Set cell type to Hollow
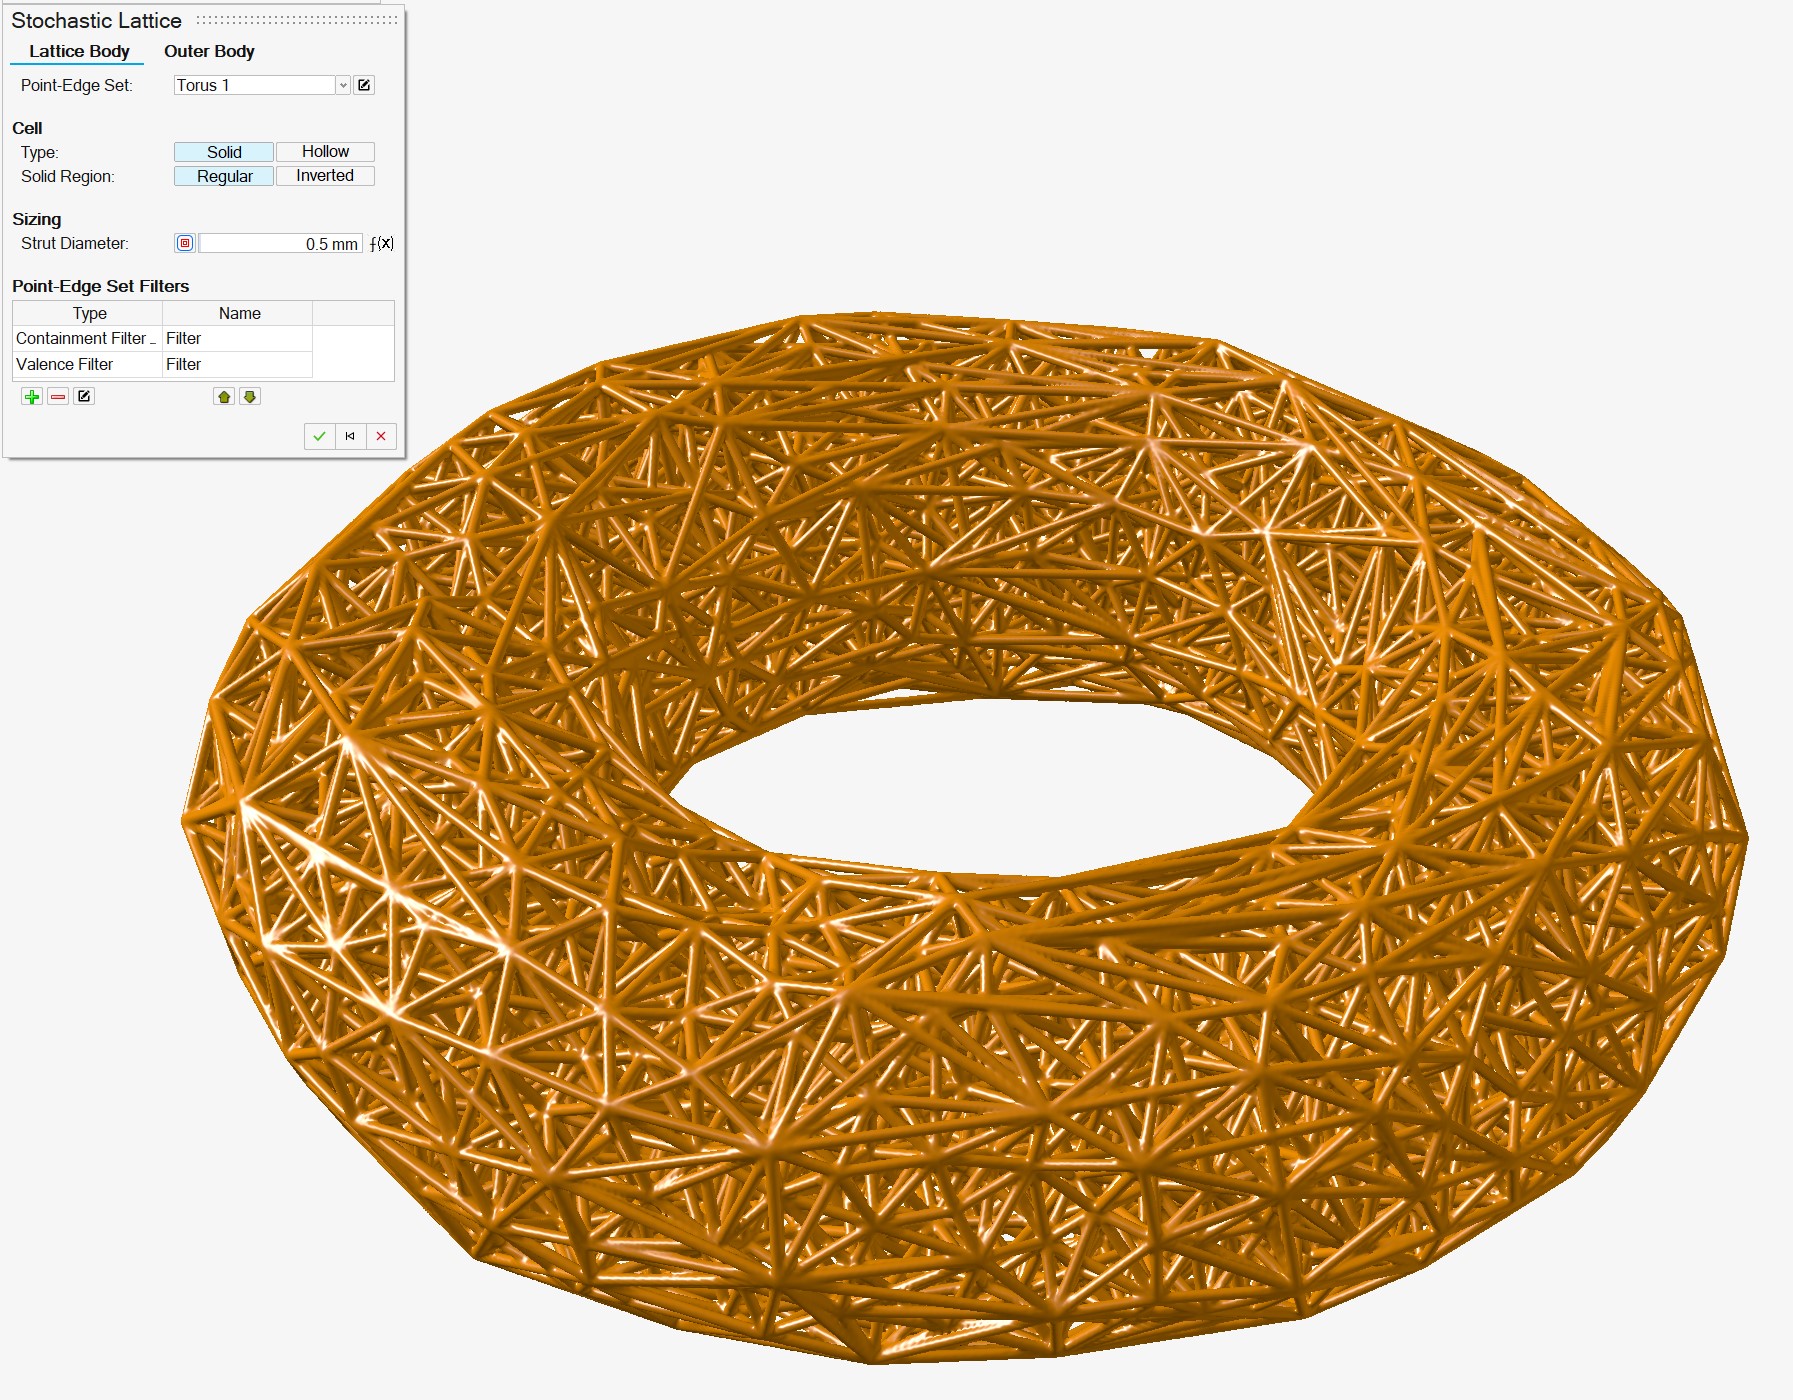Screen dimensions: 1793x1400 click(325, 152)
